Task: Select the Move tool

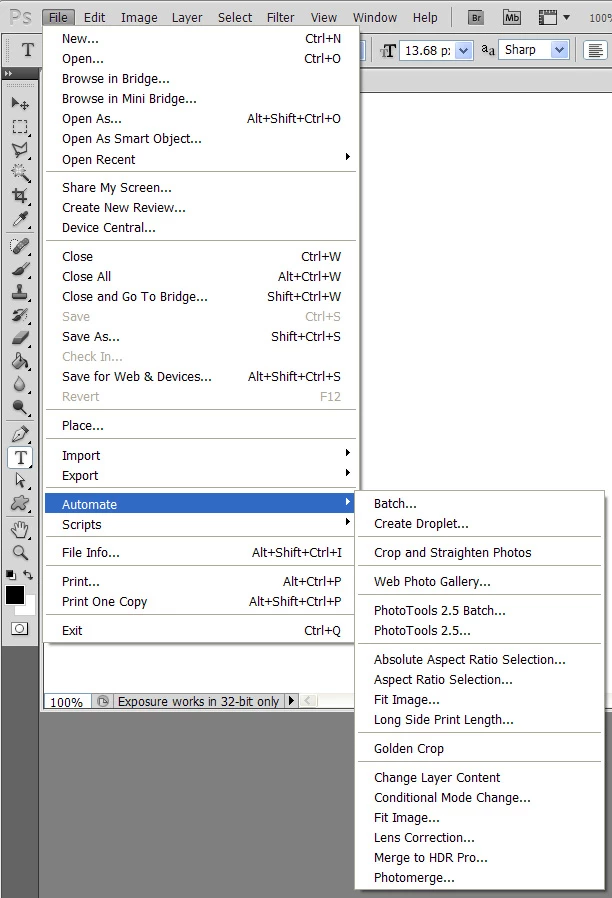Action: pos(20,104)
